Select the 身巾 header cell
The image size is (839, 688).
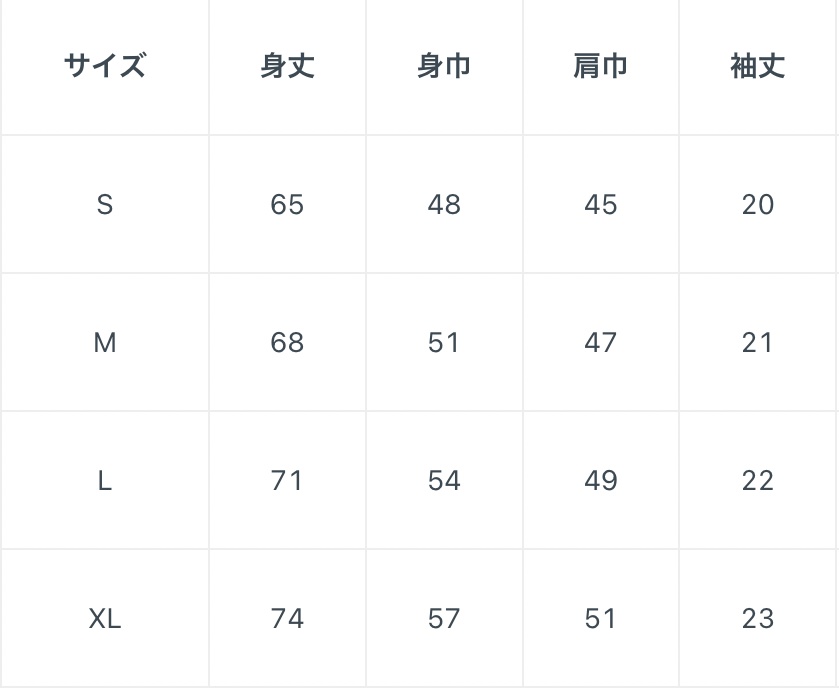(444, 67)
